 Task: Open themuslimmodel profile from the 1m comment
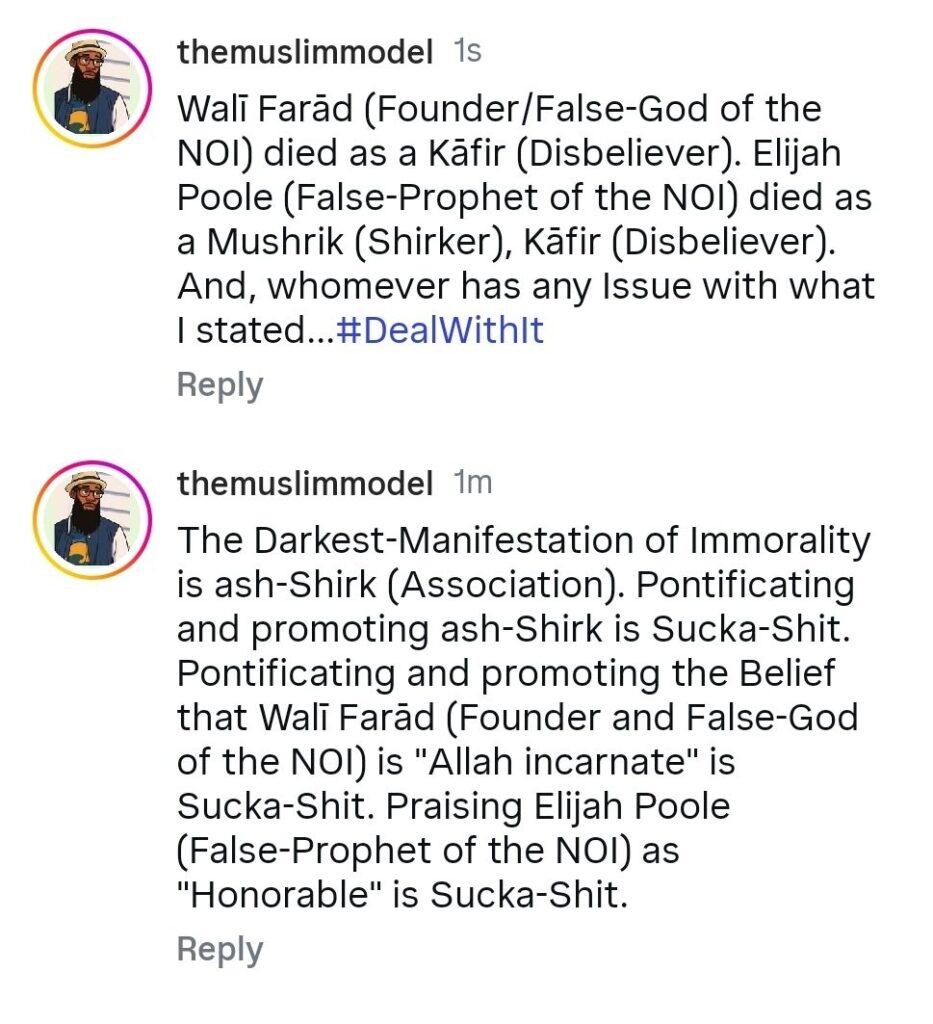coord(305,484)
